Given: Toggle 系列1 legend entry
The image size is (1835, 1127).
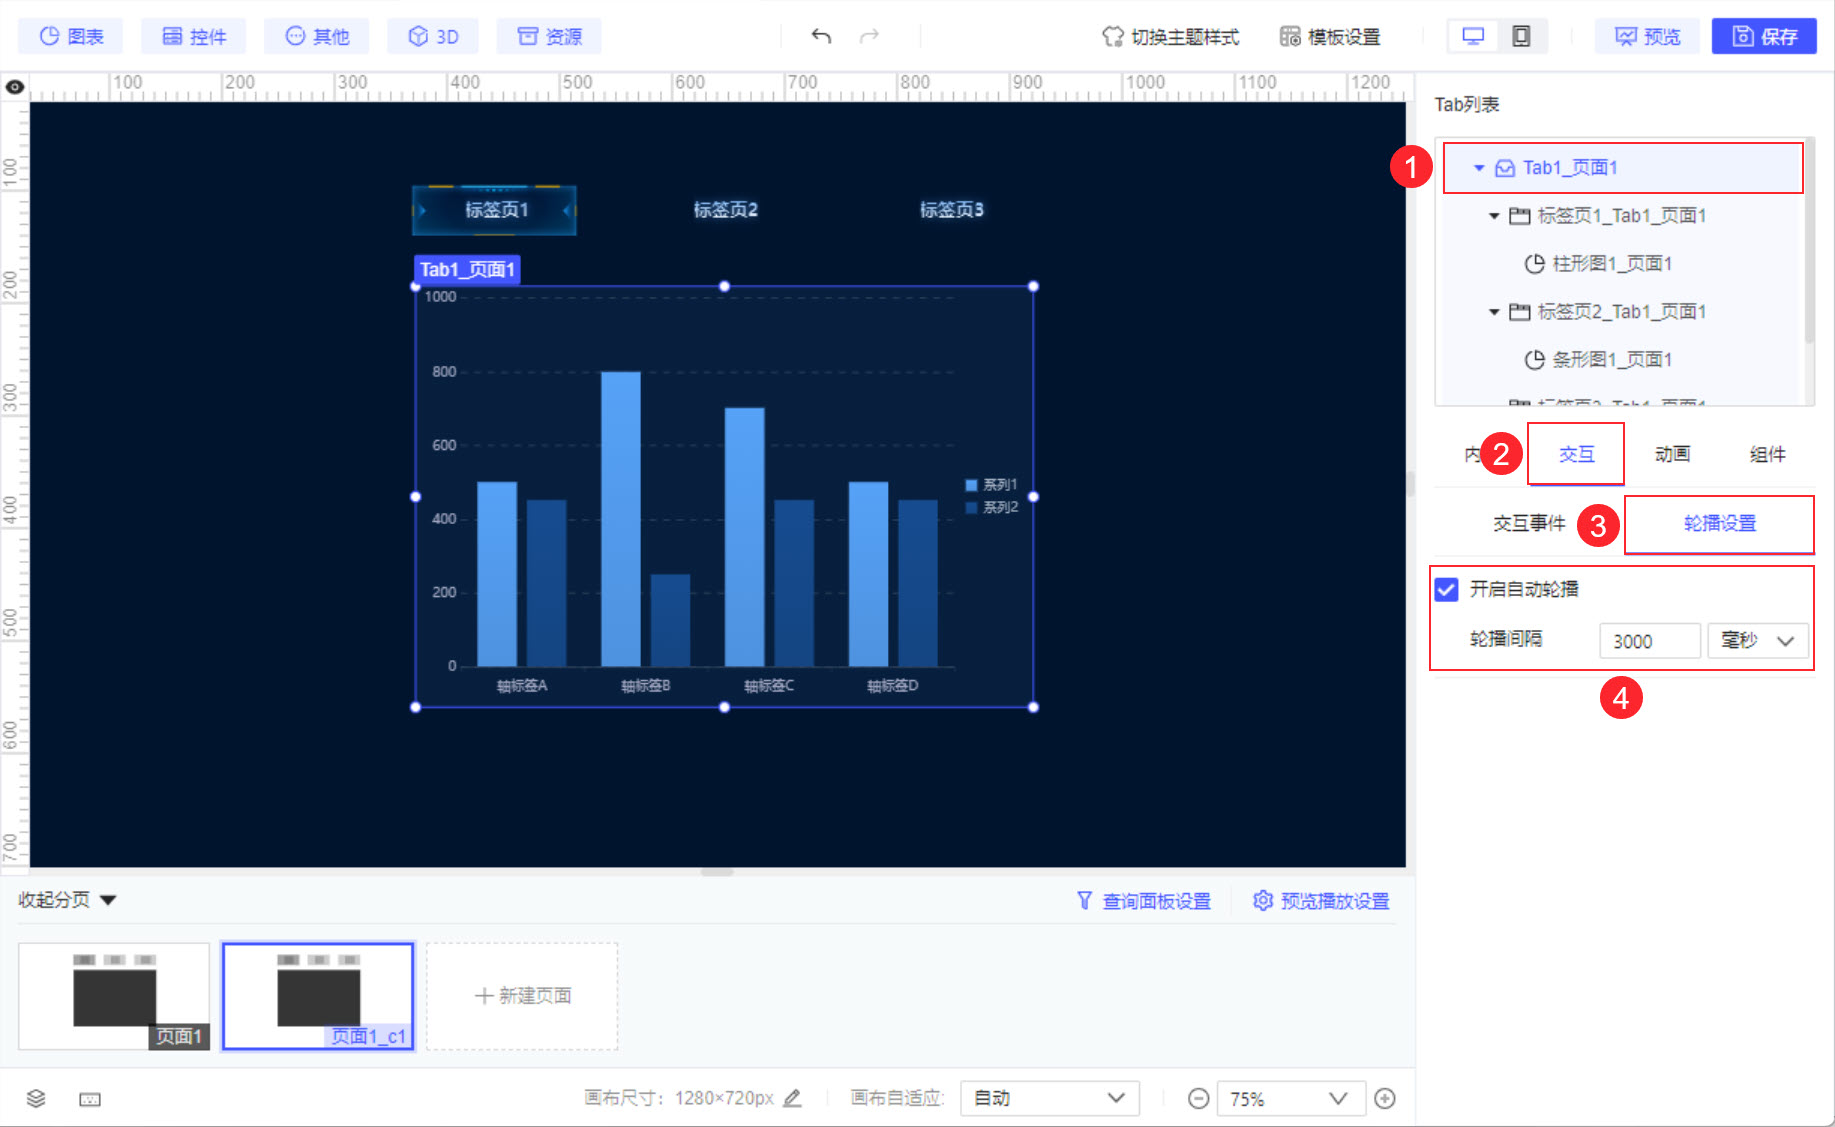Looking at the screenshot, I should 991,485.
